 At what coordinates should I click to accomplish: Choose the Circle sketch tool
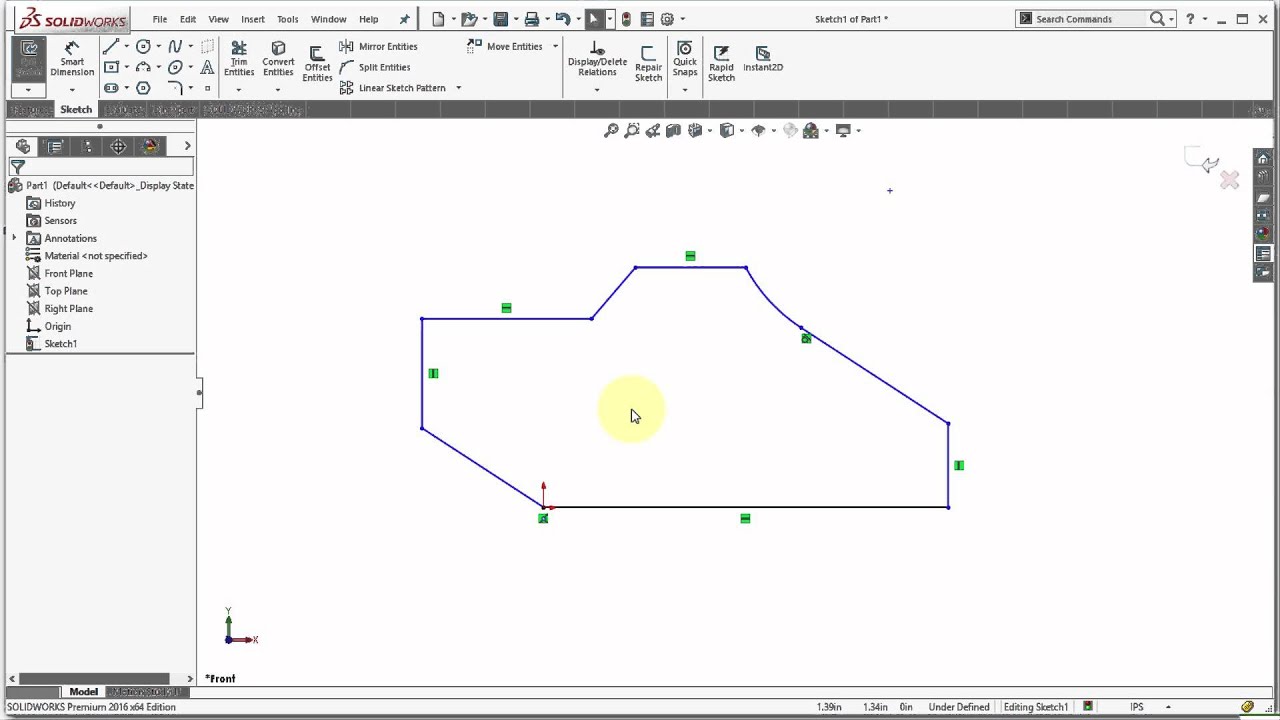143,46
